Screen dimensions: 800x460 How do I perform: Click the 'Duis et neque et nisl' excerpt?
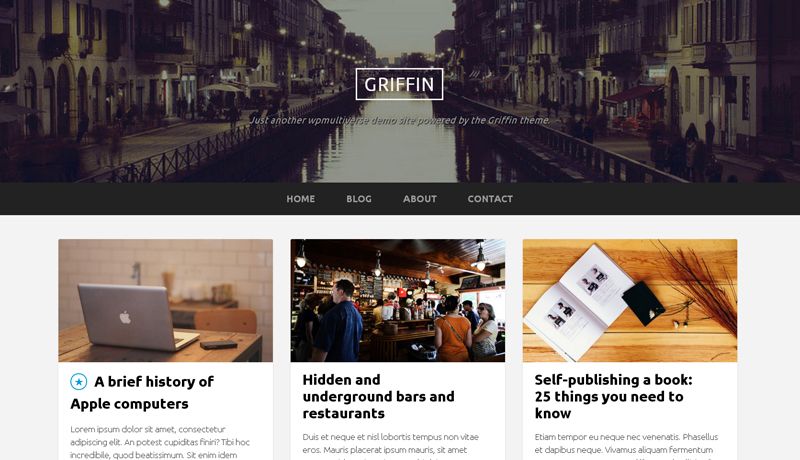[x=390, y=447]
